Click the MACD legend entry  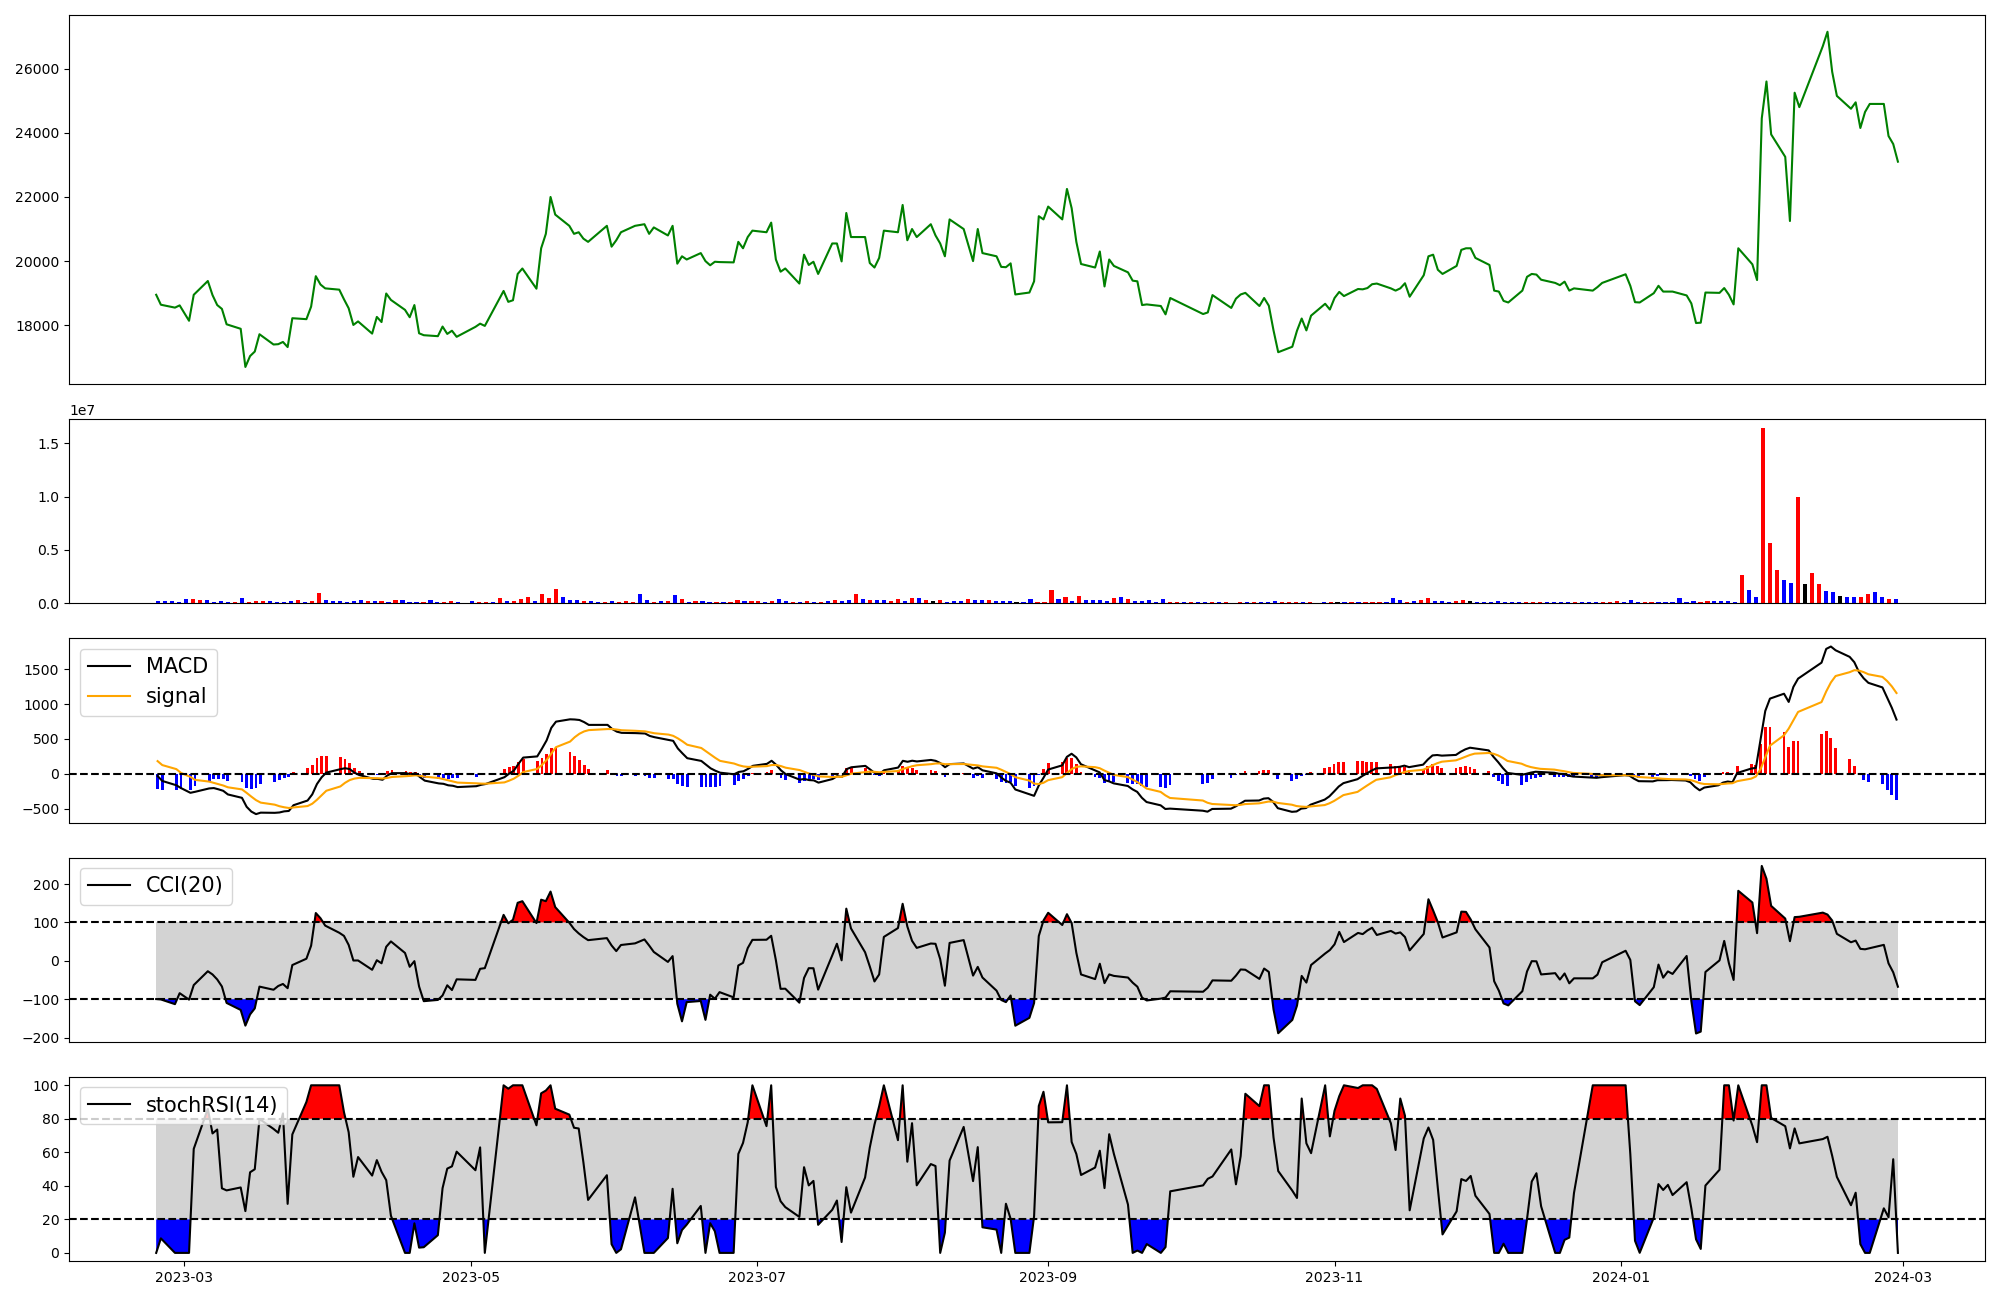click(x=176, y=666)
